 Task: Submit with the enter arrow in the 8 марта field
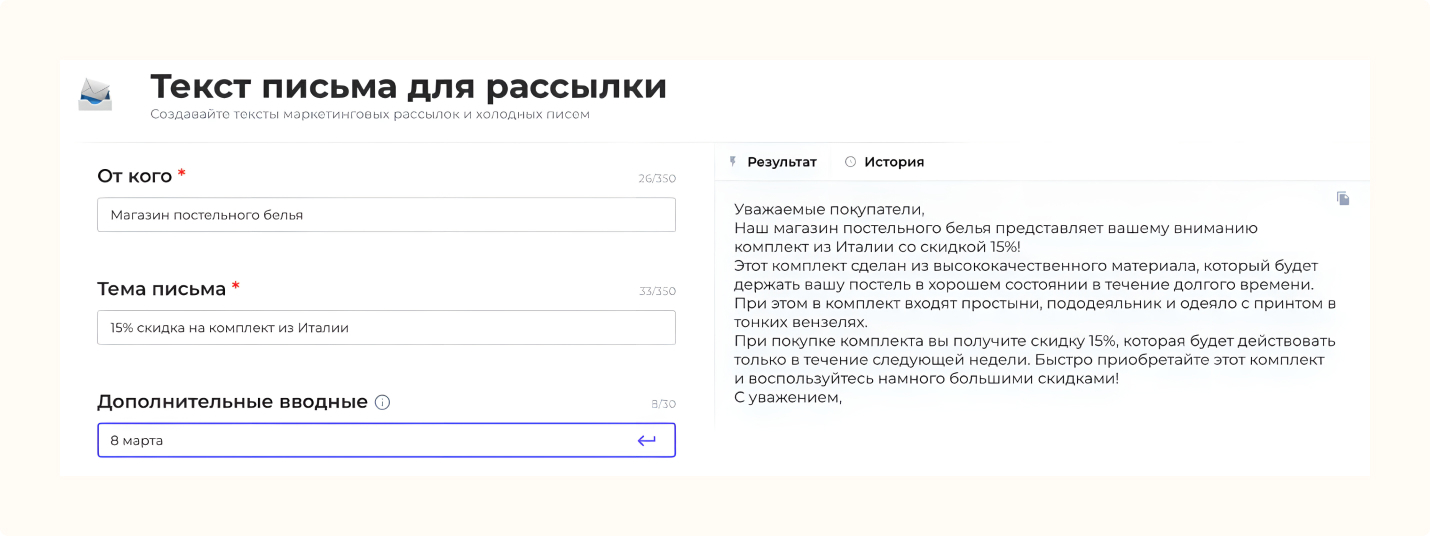coord(647,441)
